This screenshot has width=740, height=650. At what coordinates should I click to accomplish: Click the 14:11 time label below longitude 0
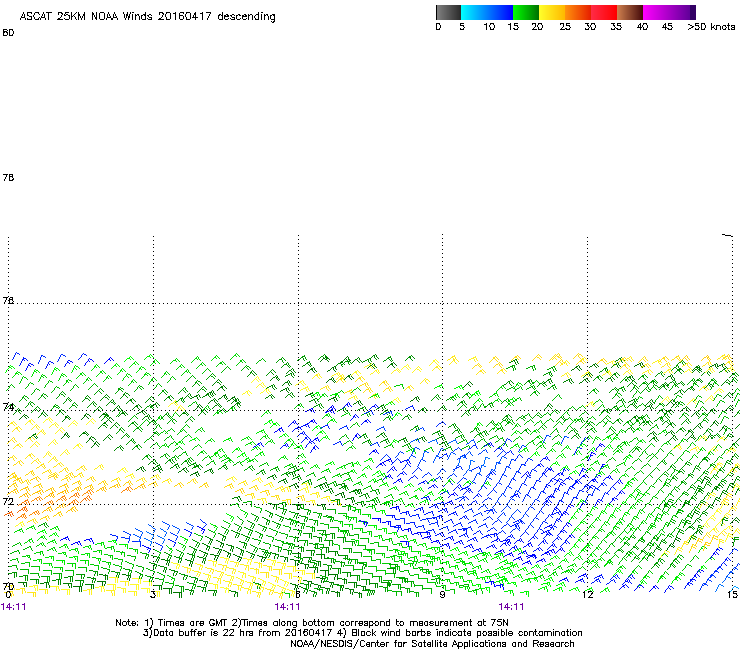point(14,607)
